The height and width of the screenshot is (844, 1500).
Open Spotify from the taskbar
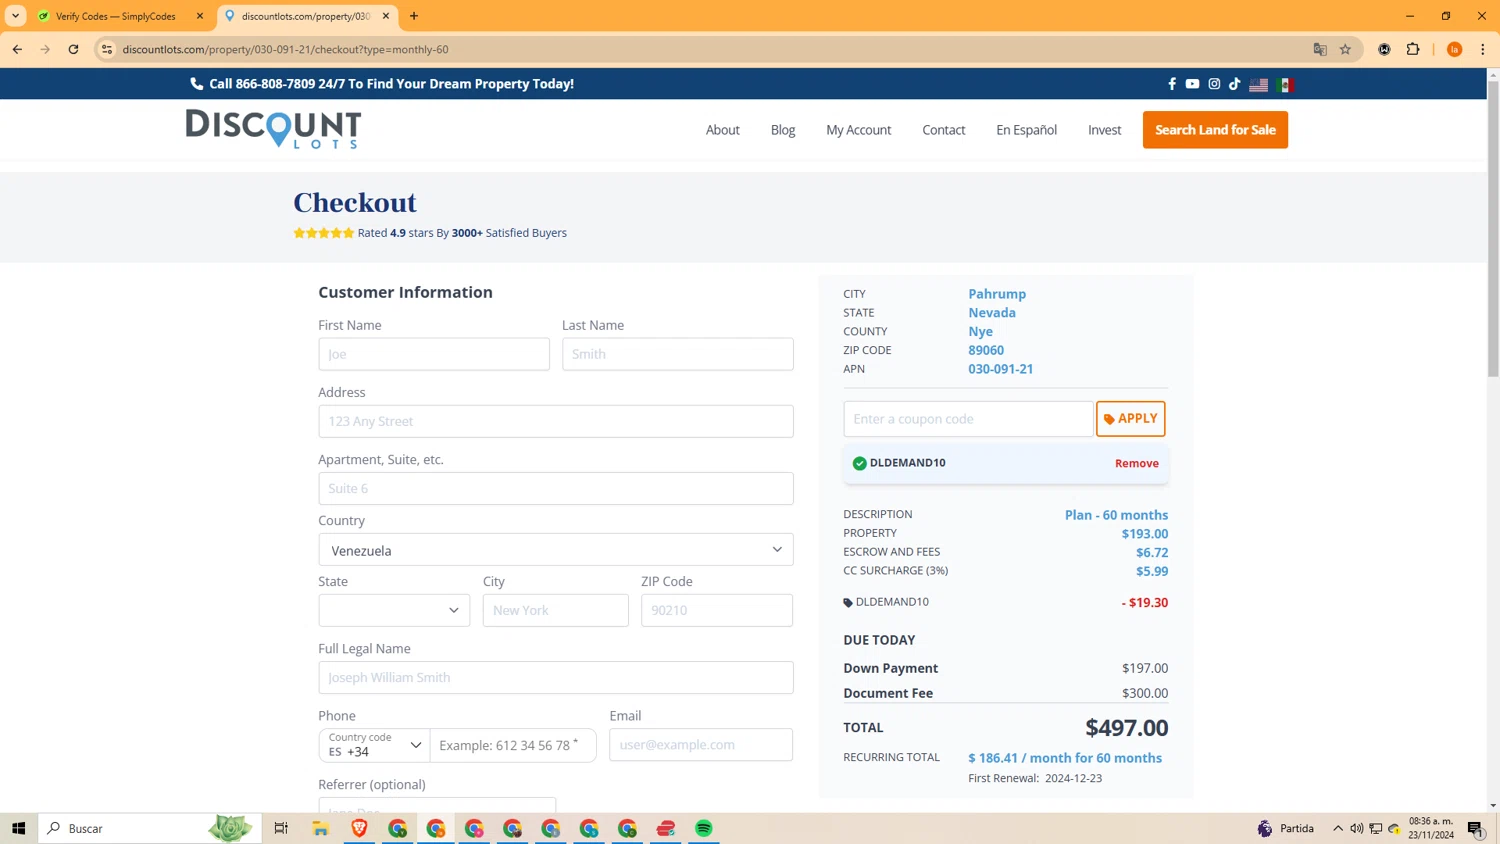(x=704, y=828)
